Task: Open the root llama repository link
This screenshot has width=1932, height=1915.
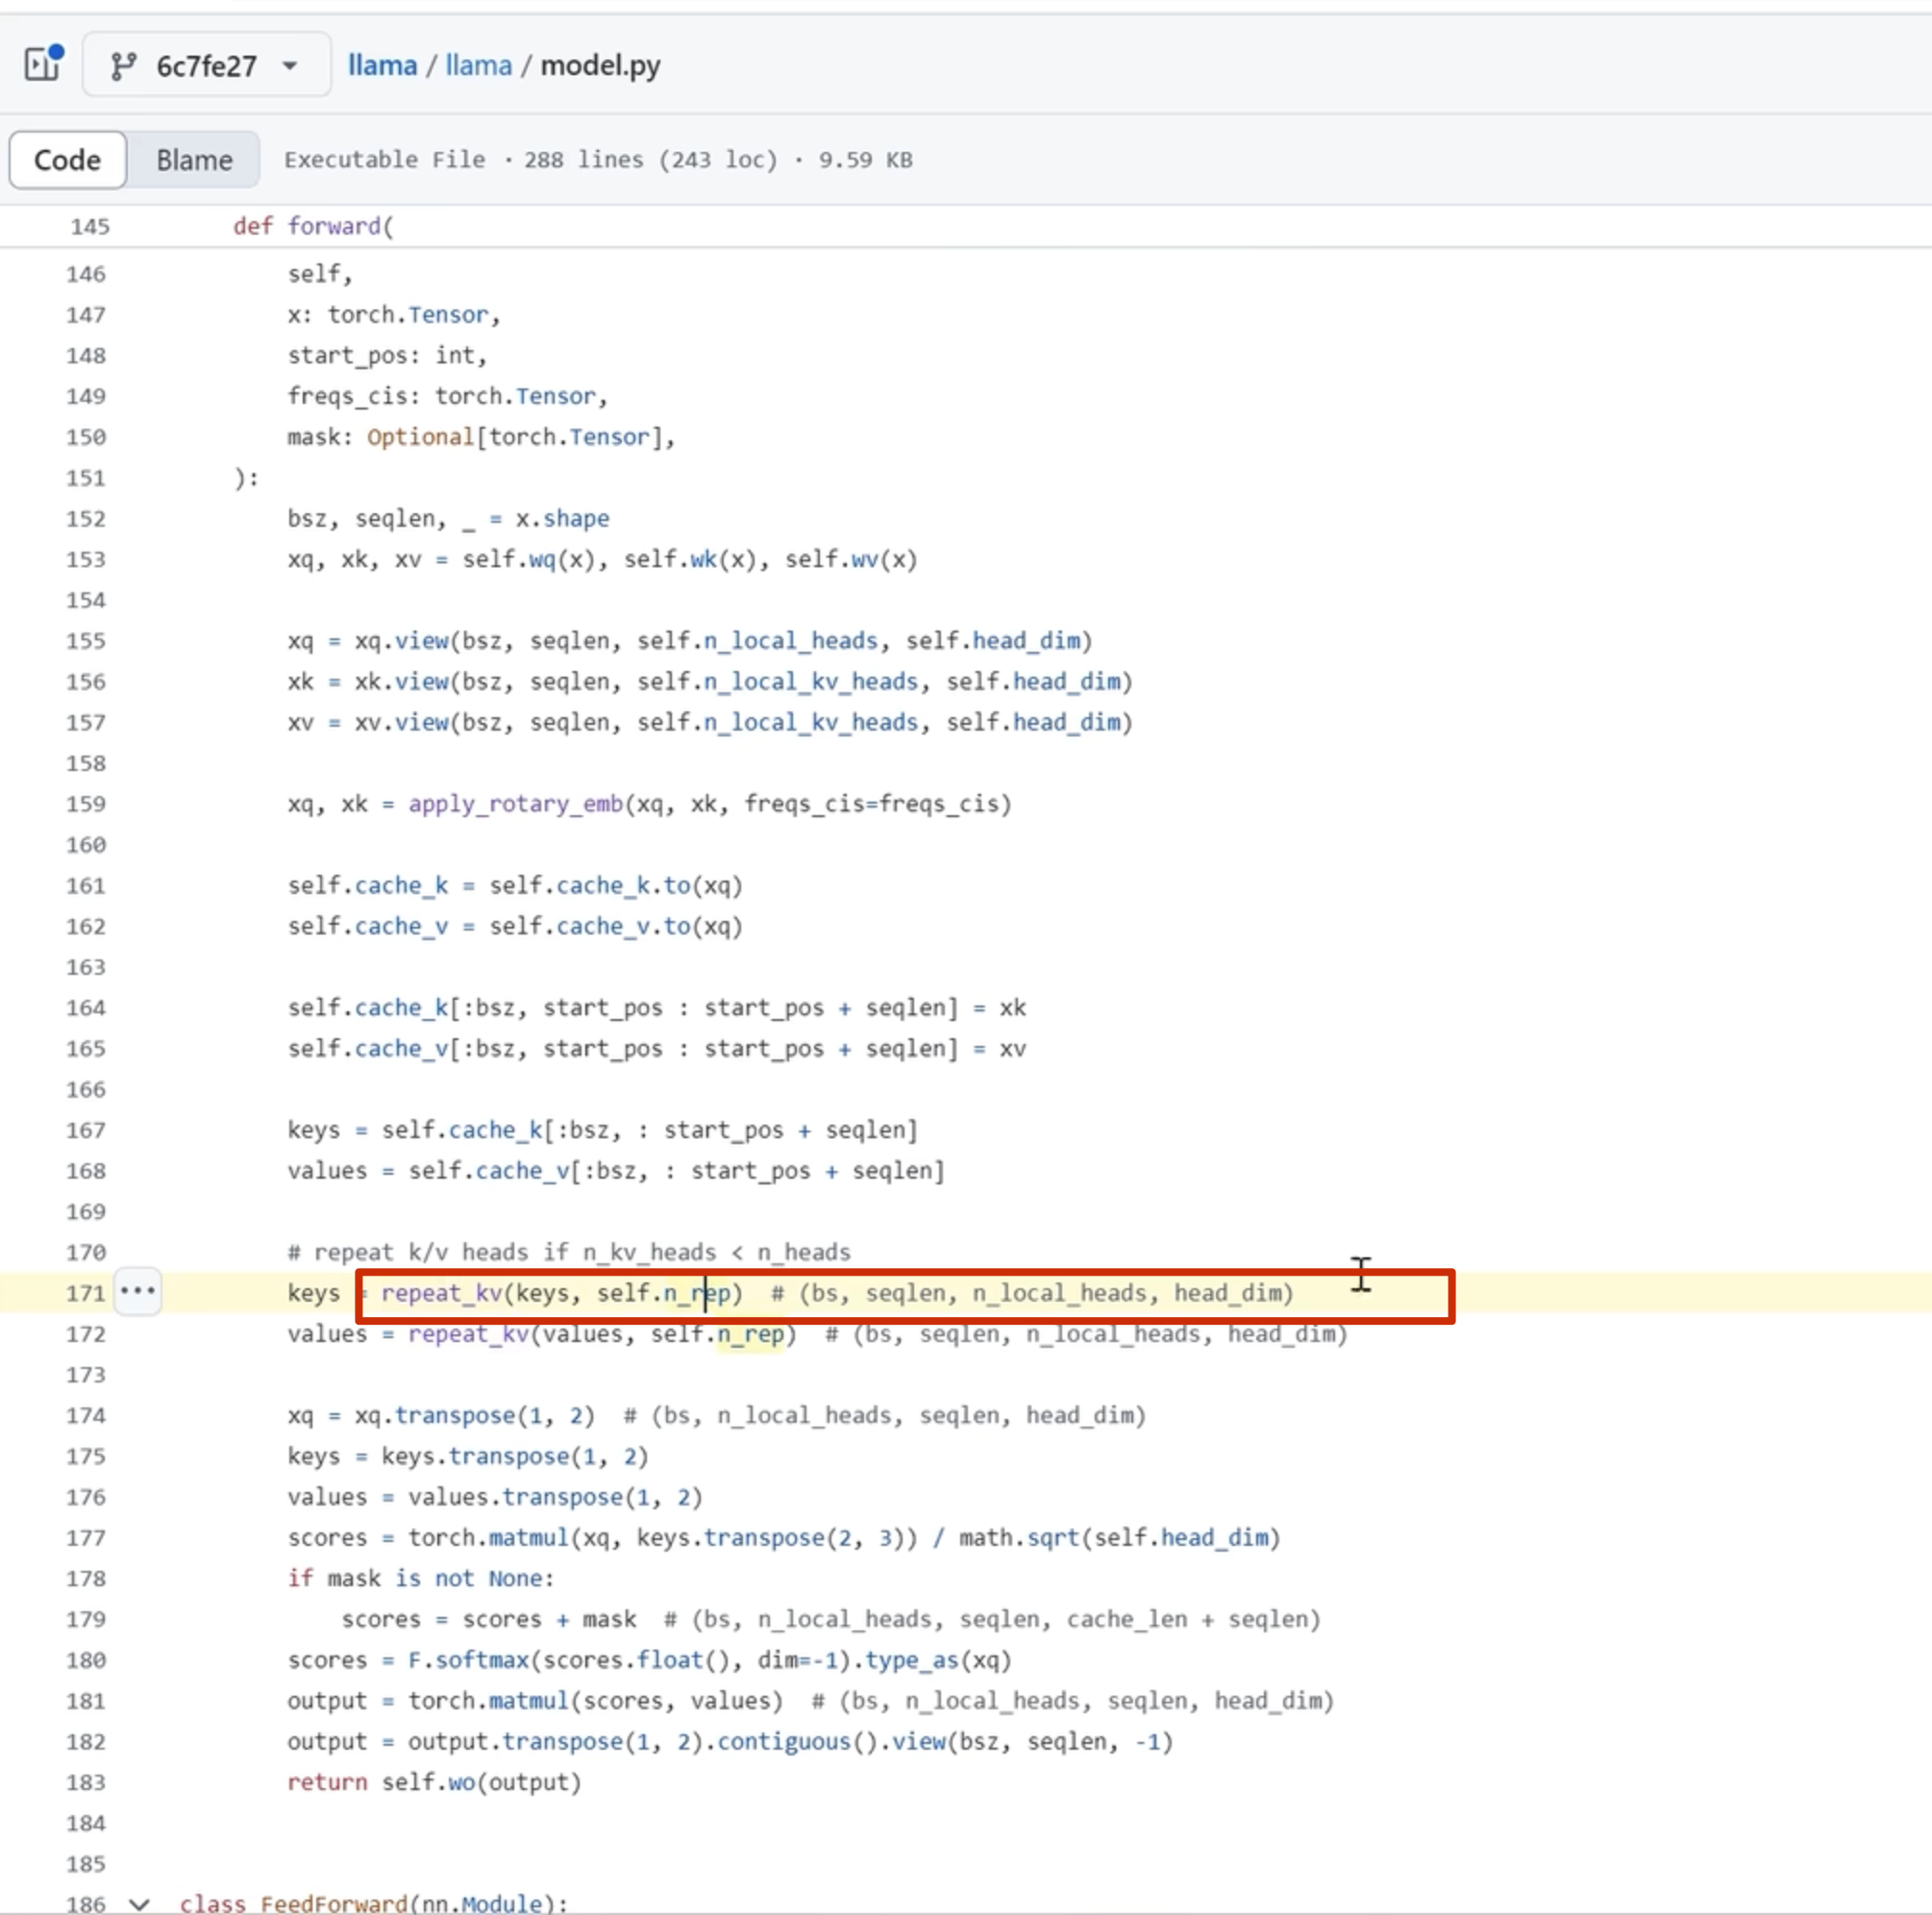Action: tap(382, 66)
